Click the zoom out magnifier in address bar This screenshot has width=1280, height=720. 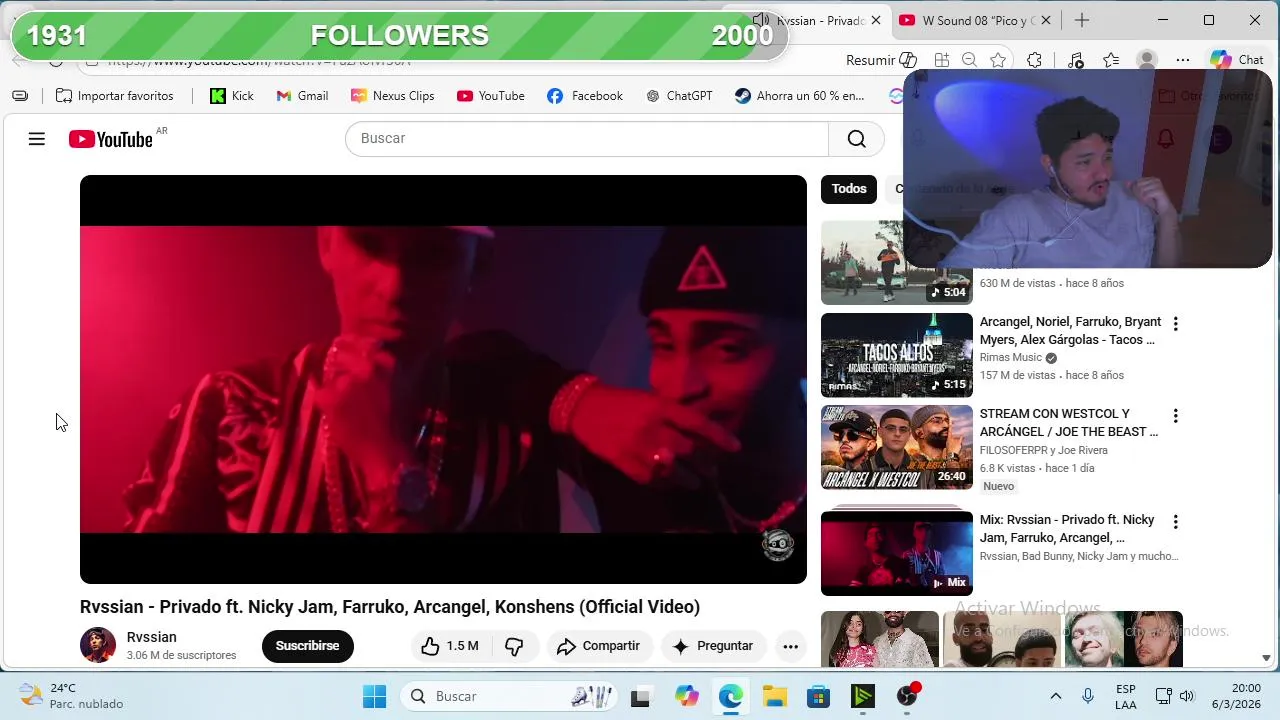click(969, 60)
